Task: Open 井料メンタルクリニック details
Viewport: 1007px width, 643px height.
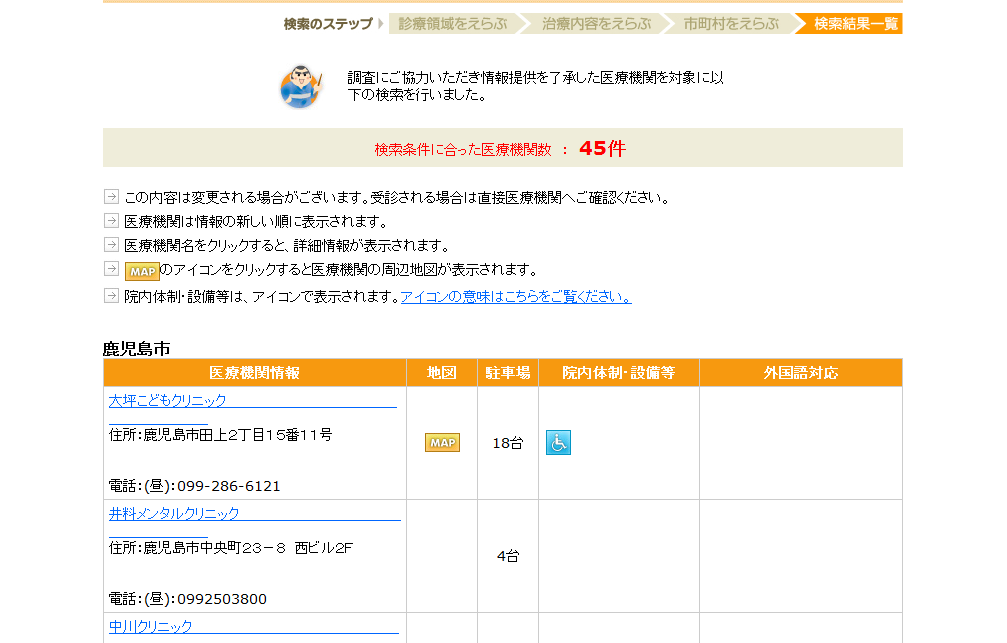Action: [174, 513]
